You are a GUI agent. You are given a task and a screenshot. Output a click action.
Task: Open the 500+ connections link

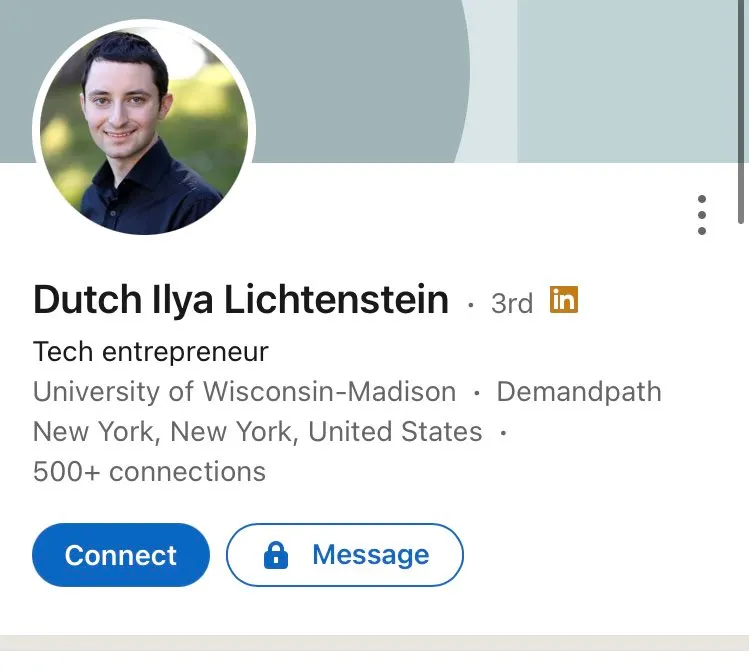pyautogui.click(x=149, y=471)
